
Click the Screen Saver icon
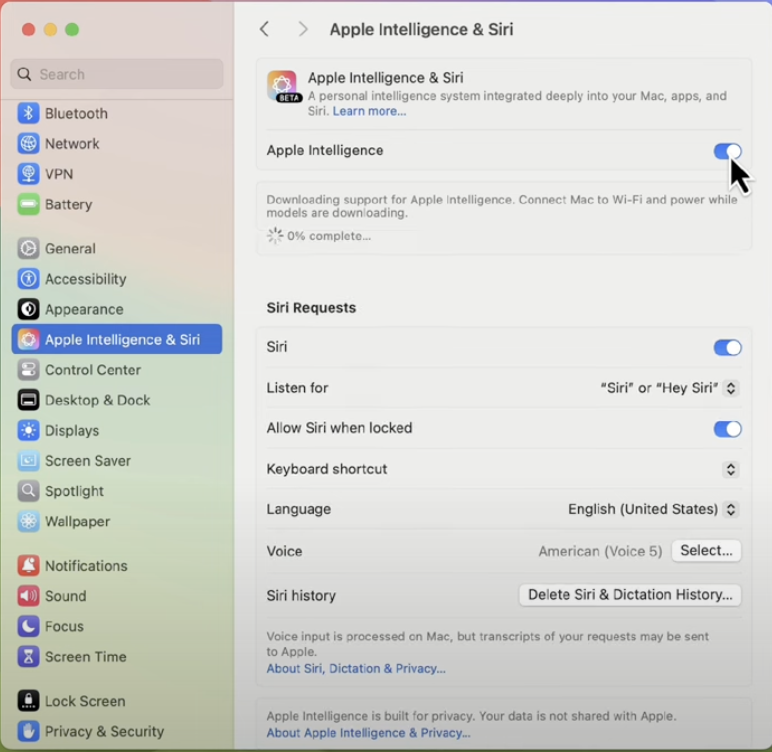(x=28, y=460)
